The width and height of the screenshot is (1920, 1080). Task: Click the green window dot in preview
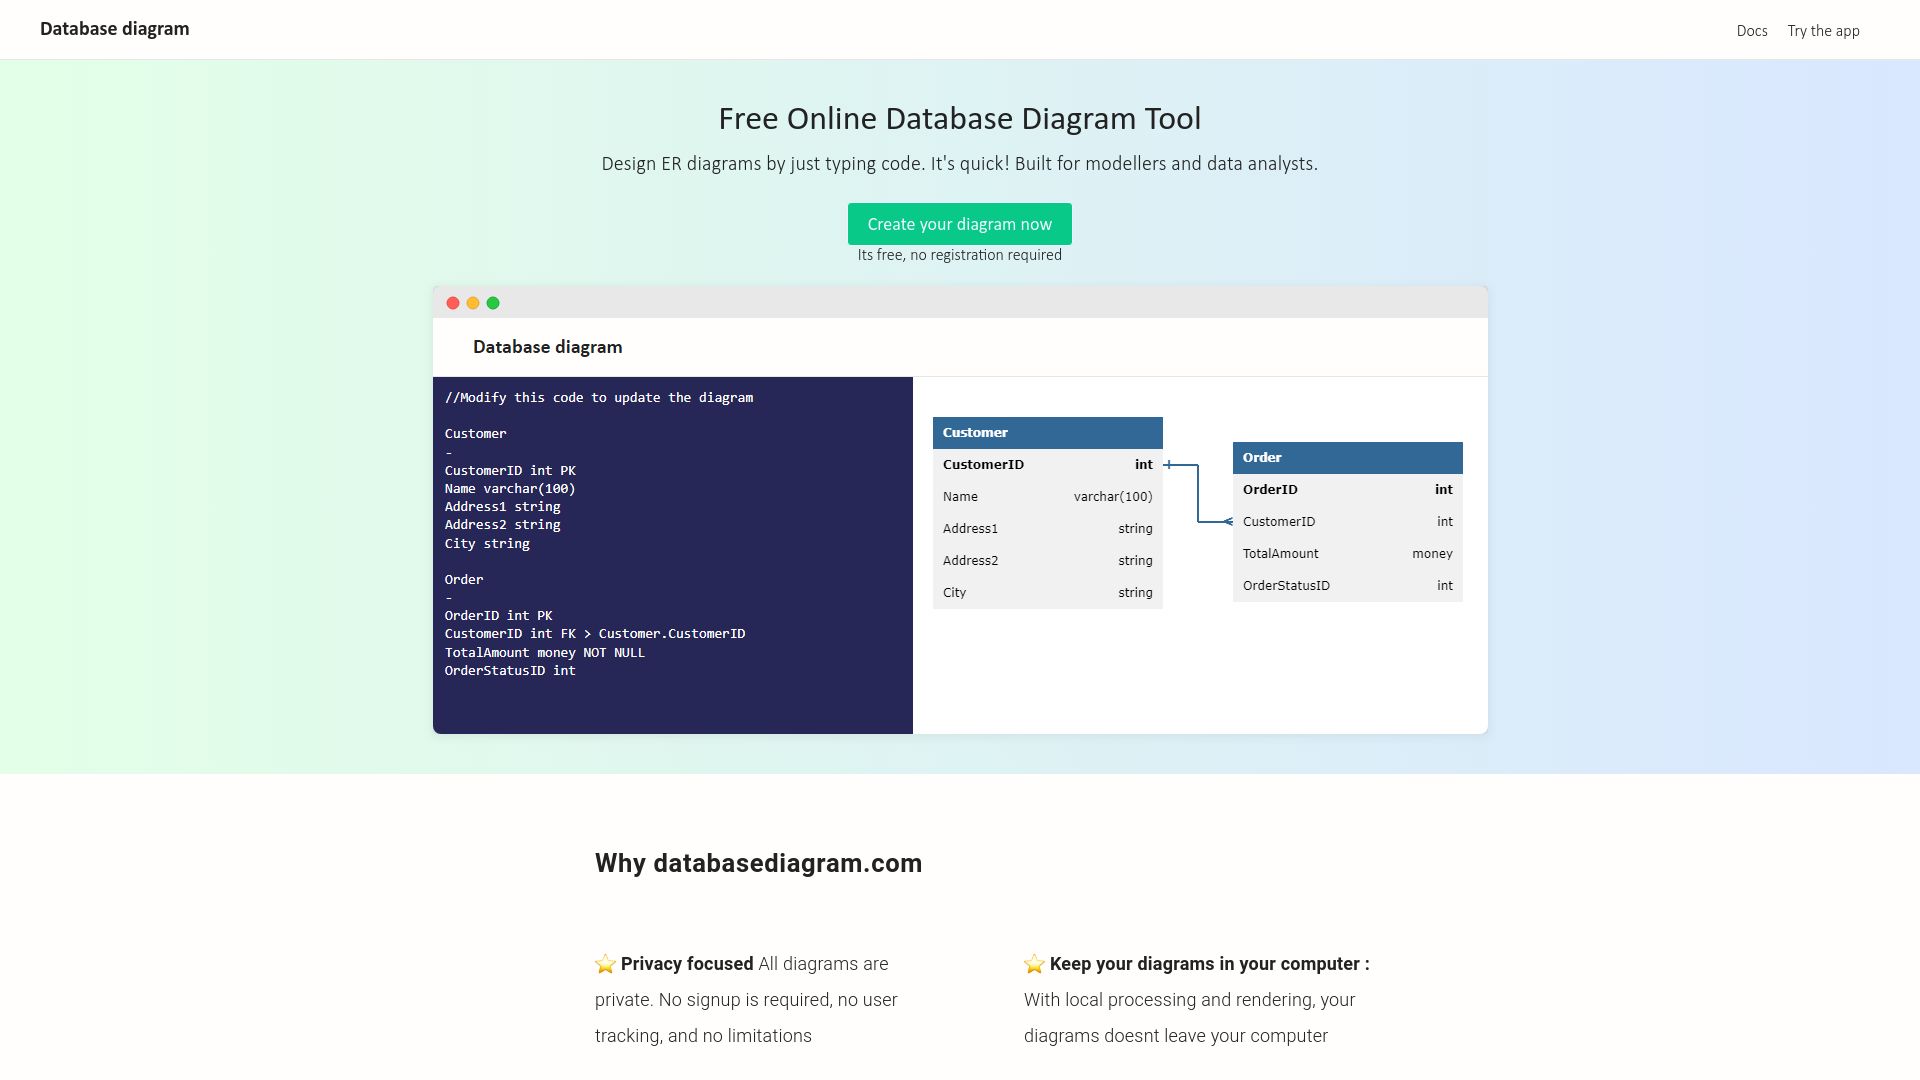[493, 303]
